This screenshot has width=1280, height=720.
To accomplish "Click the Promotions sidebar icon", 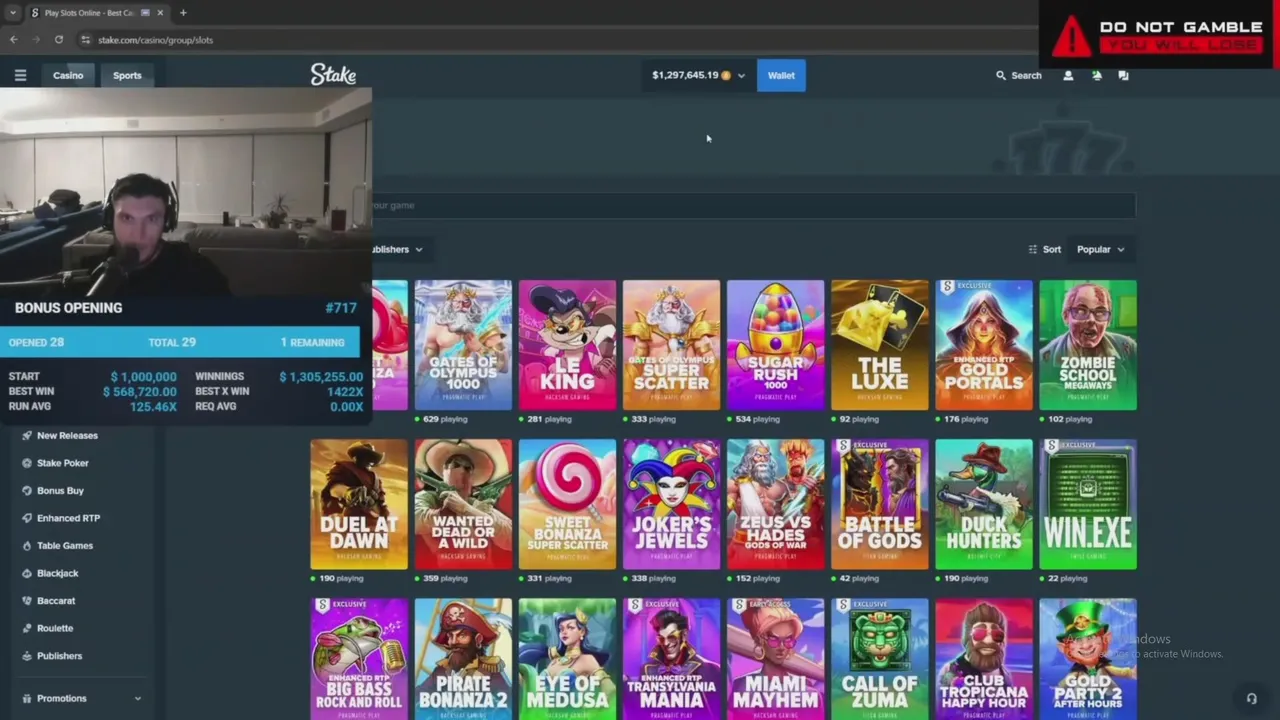I will coord(27,698).
